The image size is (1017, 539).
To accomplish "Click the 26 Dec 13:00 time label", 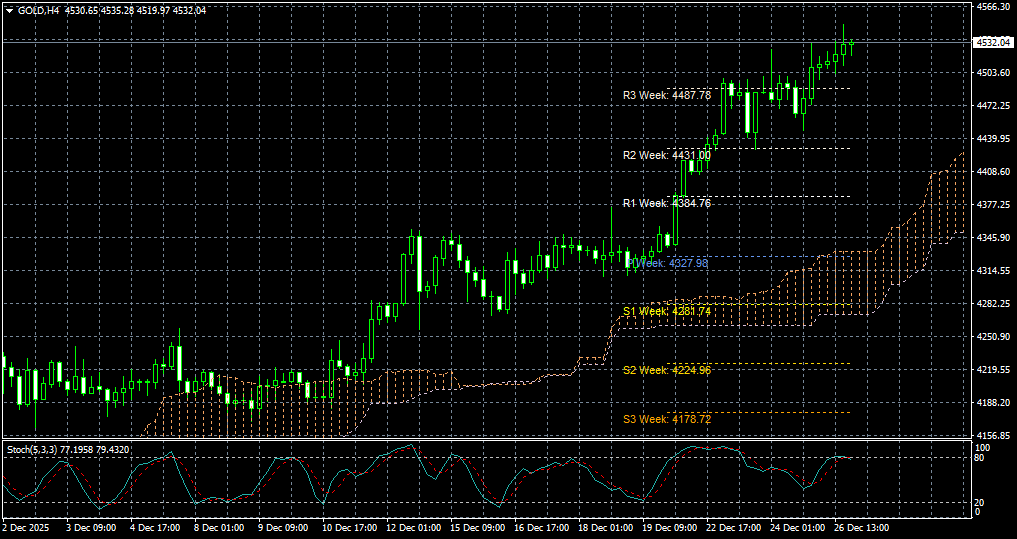I will (863, 529).
